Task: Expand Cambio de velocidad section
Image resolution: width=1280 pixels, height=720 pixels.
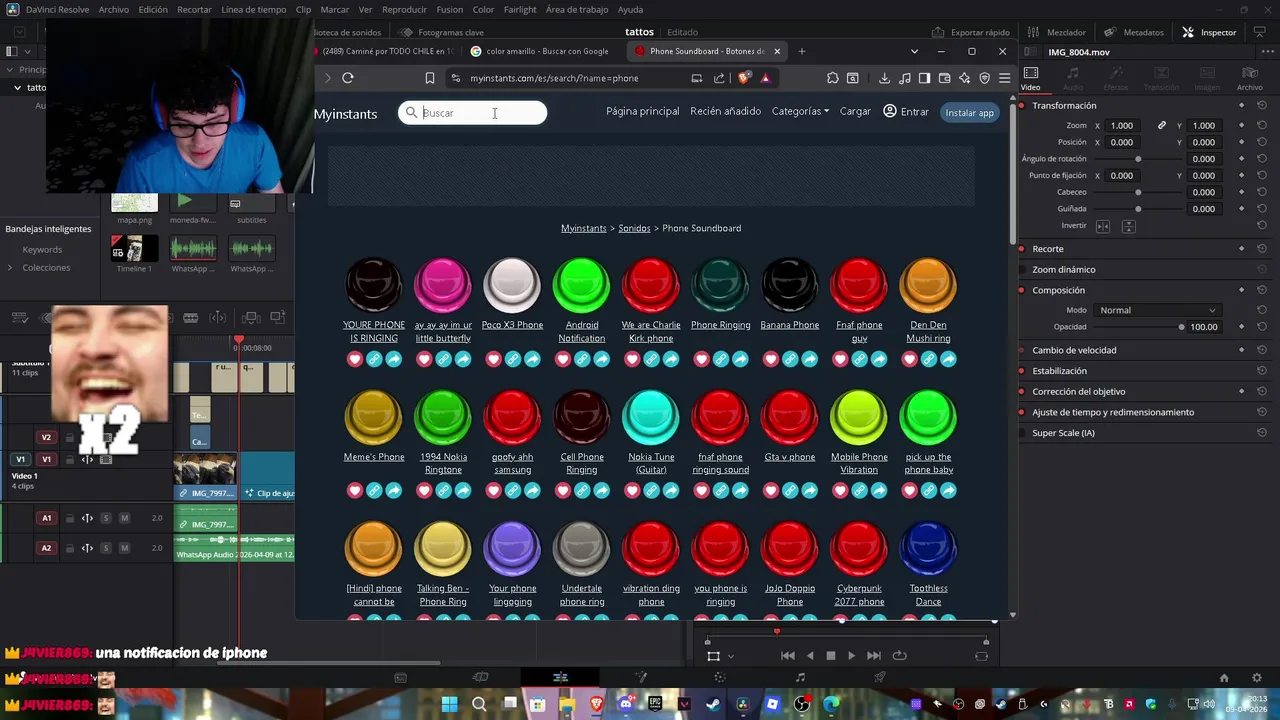Action: (1074, 350)
